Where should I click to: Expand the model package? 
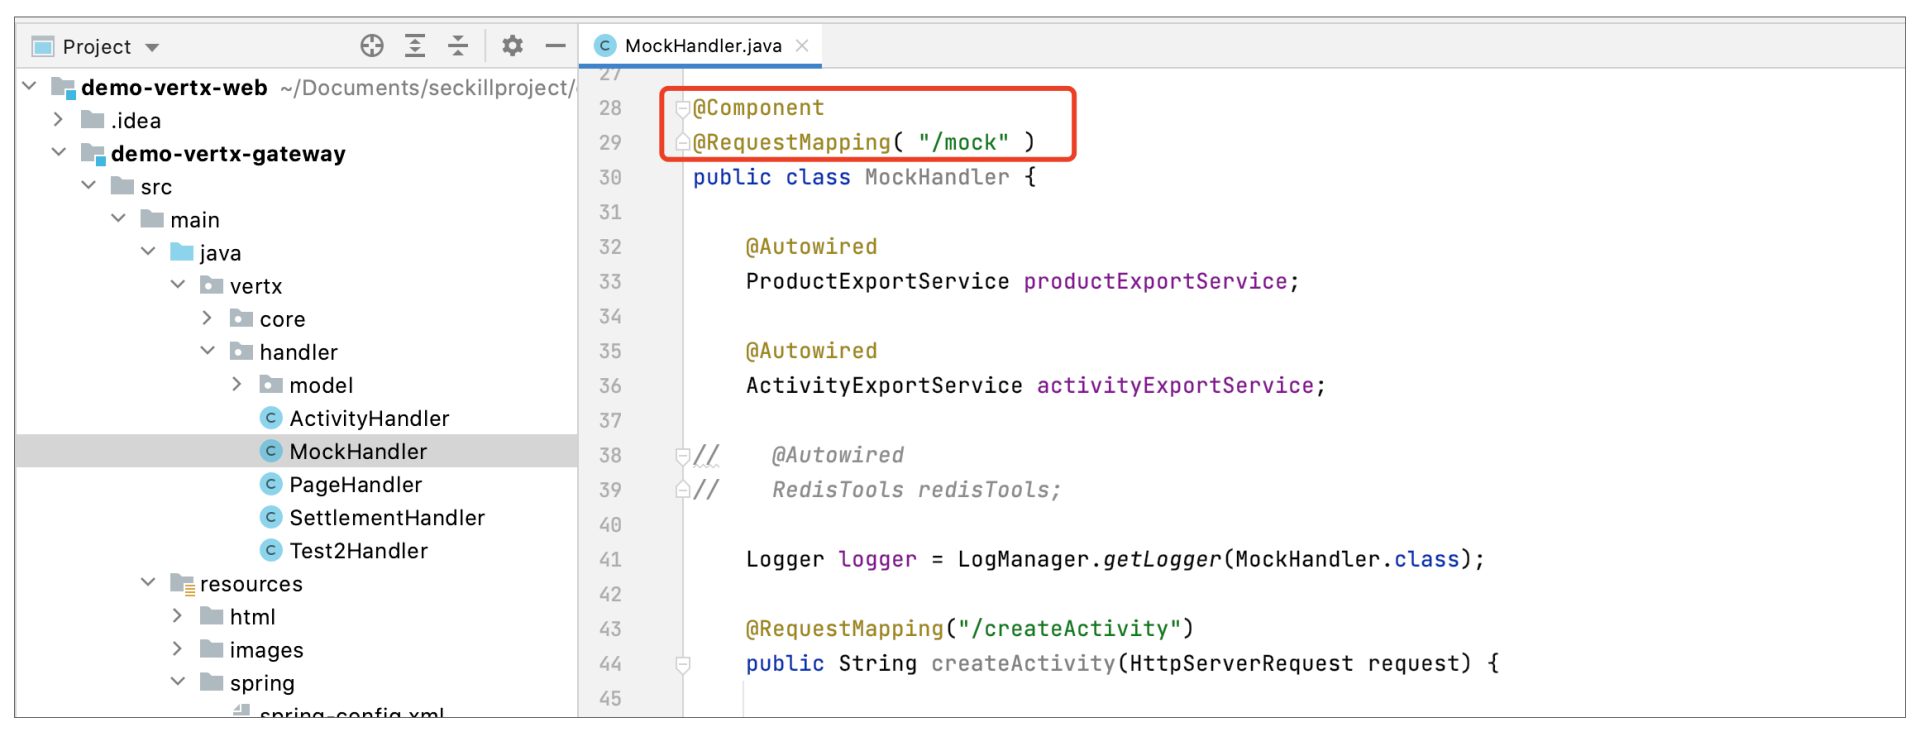pos(237,384)
